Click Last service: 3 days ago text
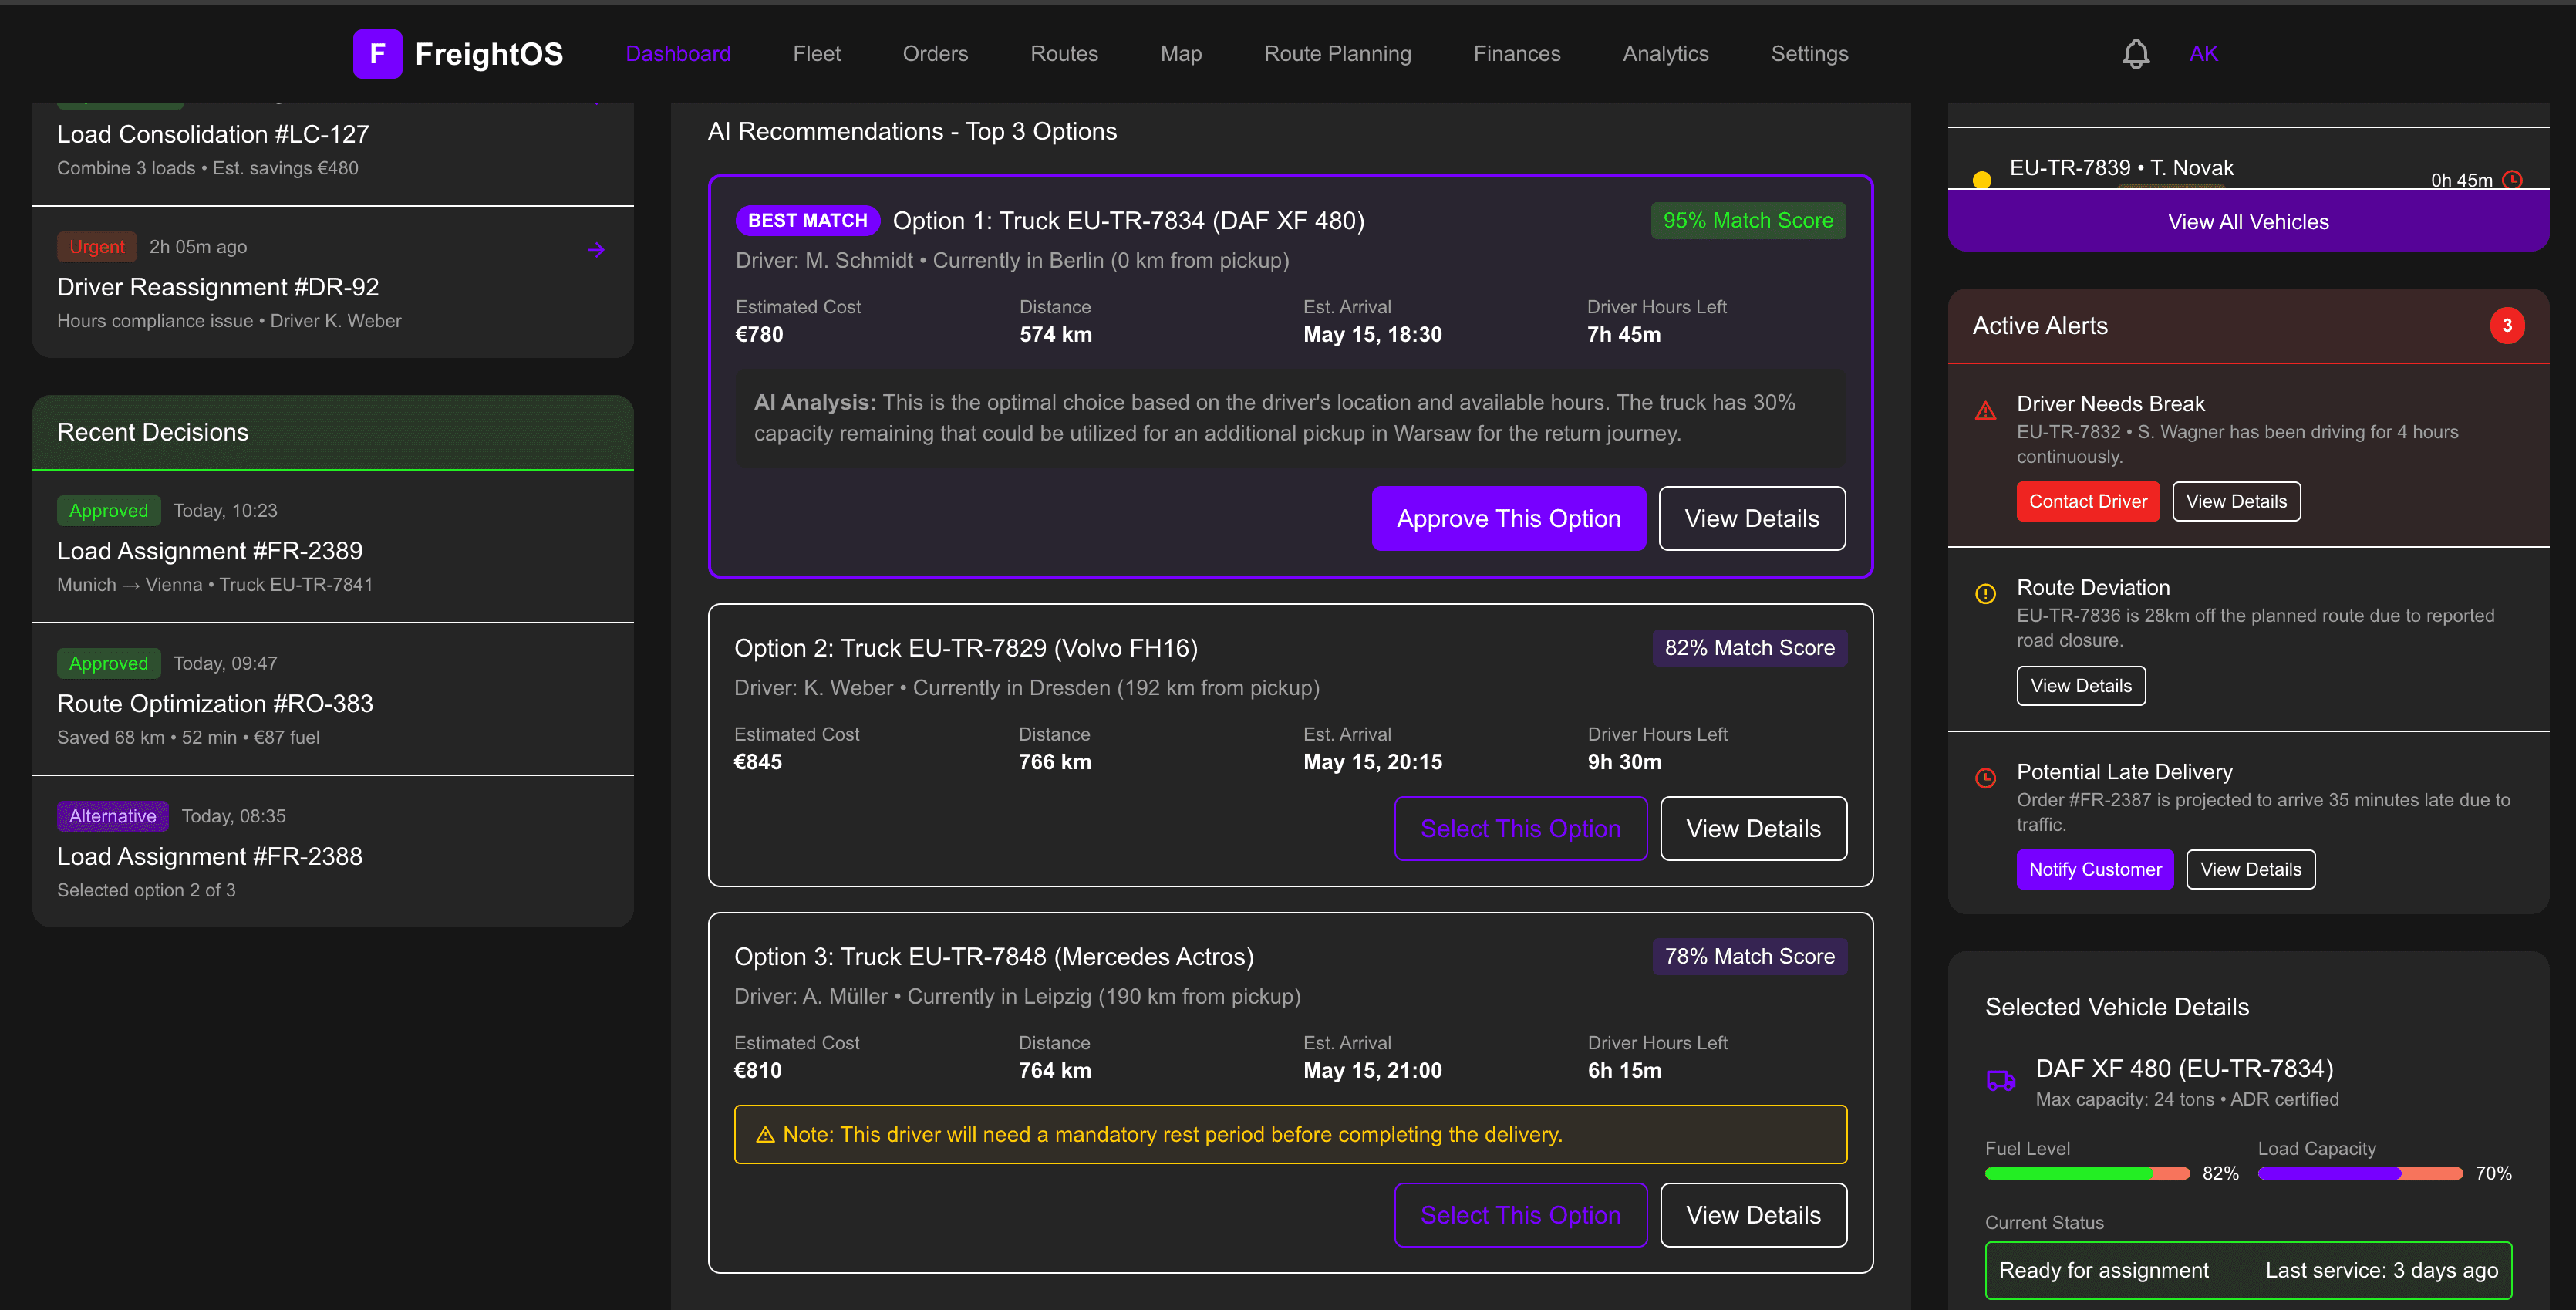 2381,1270
